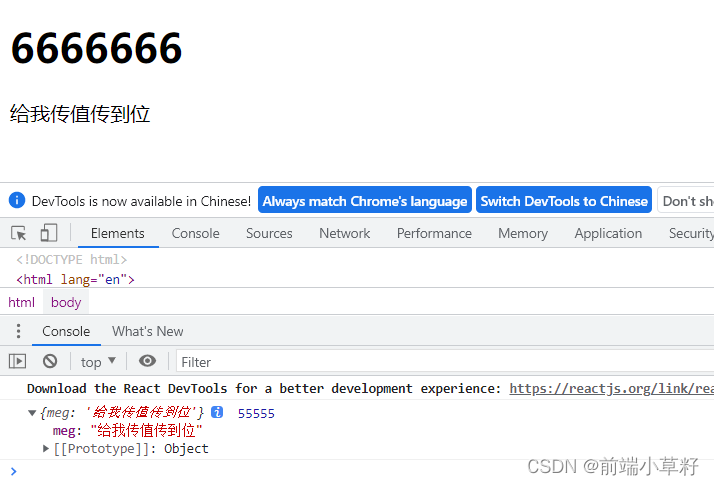The width and height of the screenshot is (714, 485).
Task: Select the html breadcrumb item
Action: click(21, 302)
